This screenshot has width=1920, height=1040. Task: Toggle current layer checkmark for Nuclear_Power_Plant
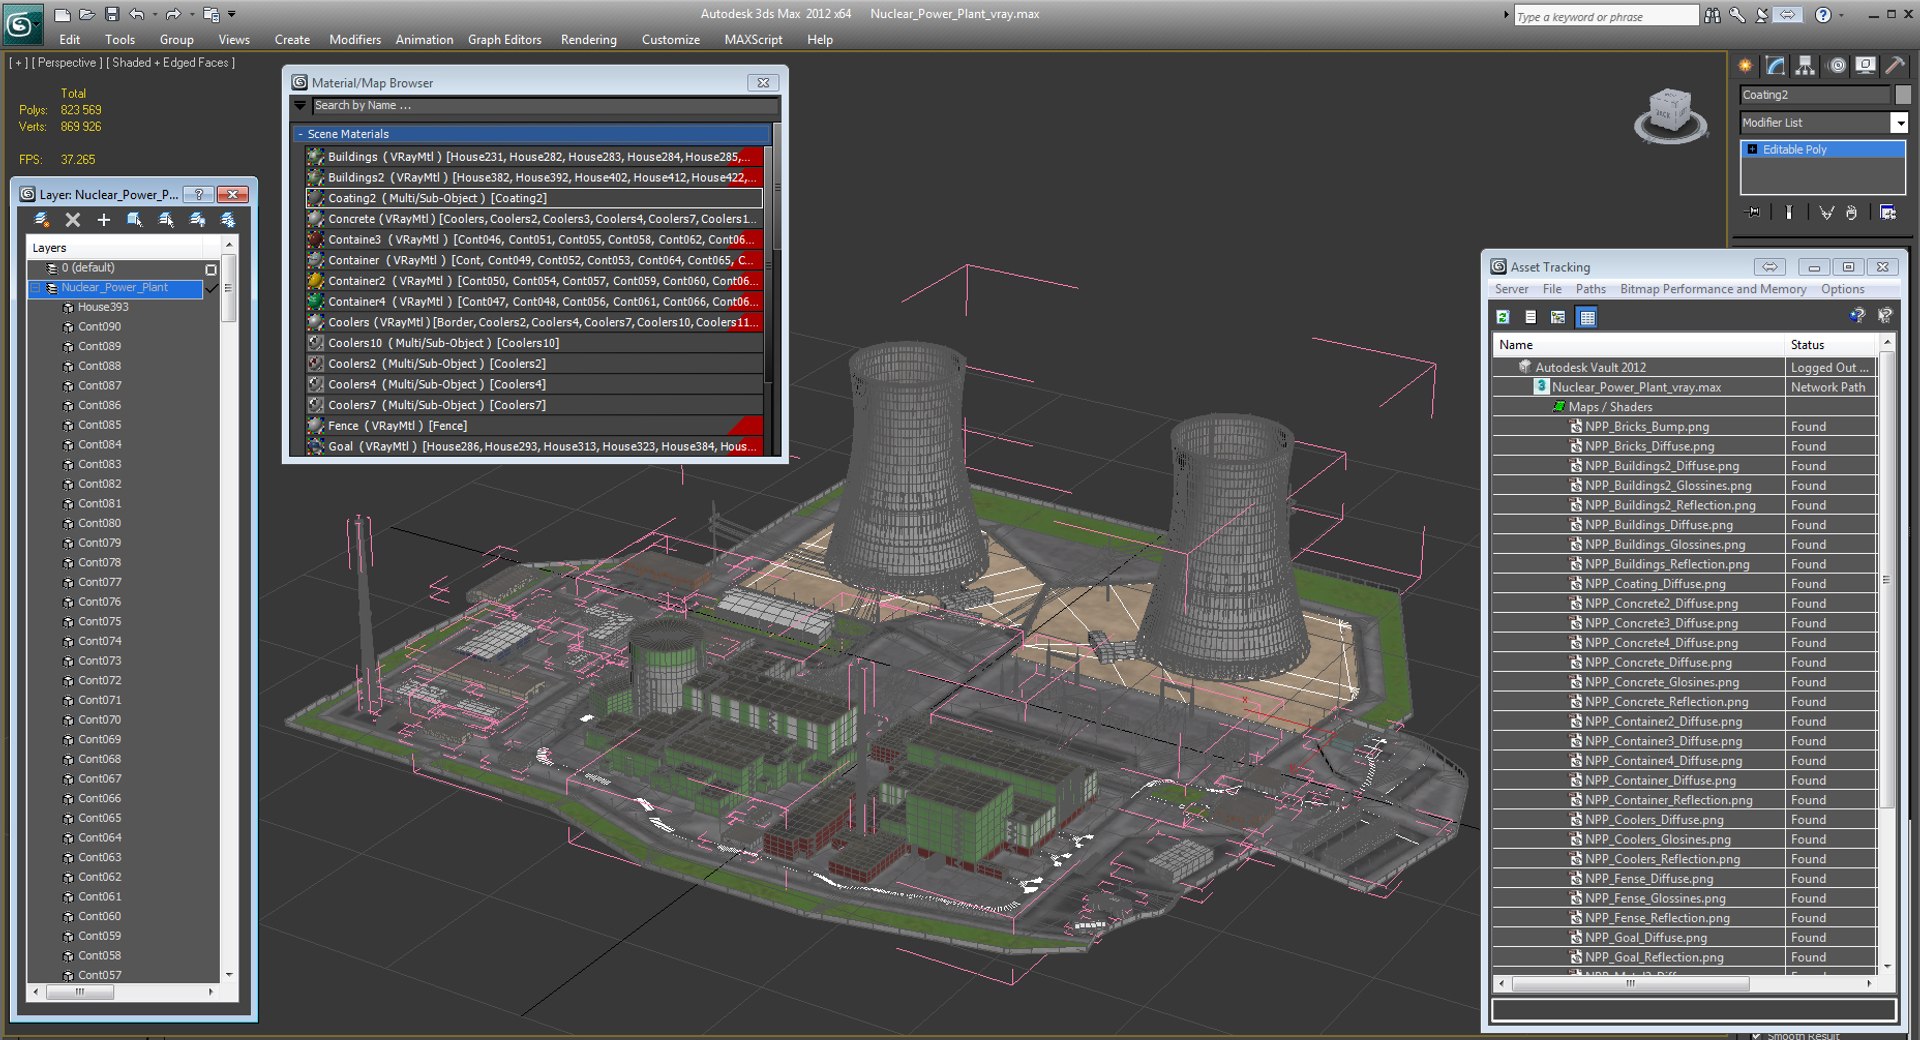pos(211,288)
